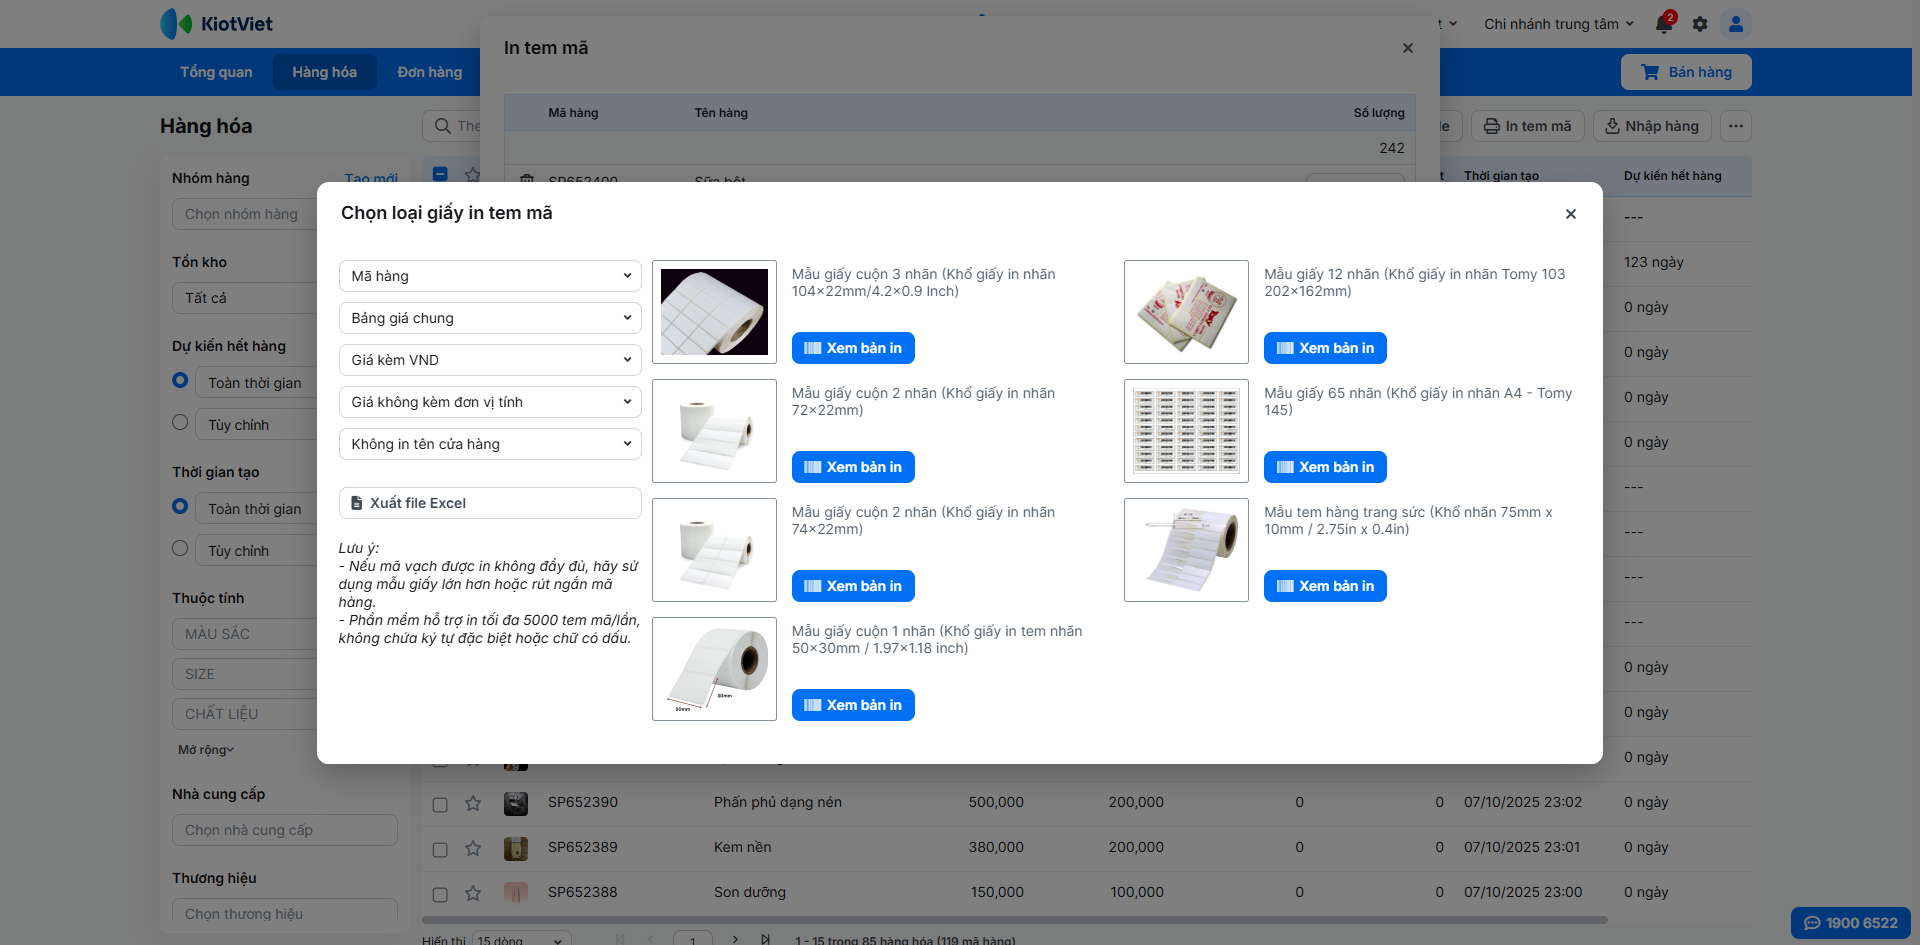Close the paper type selection dialog
The image size is (1920, 945).
(x=1571, y=214)
